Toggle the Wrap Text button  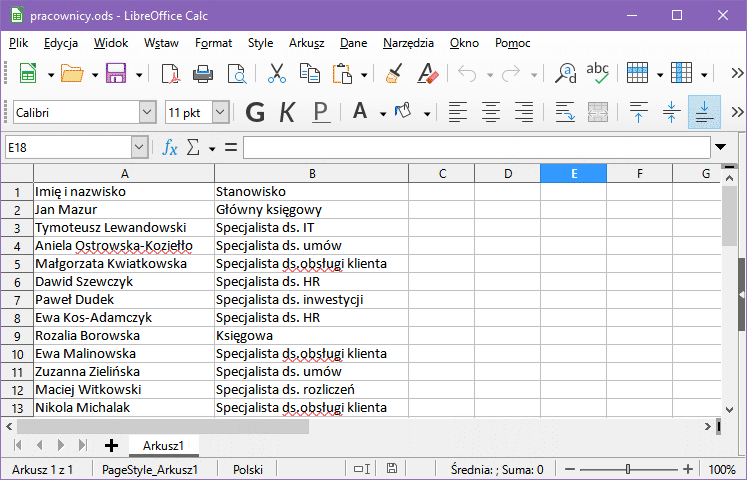tap(565, 112)
